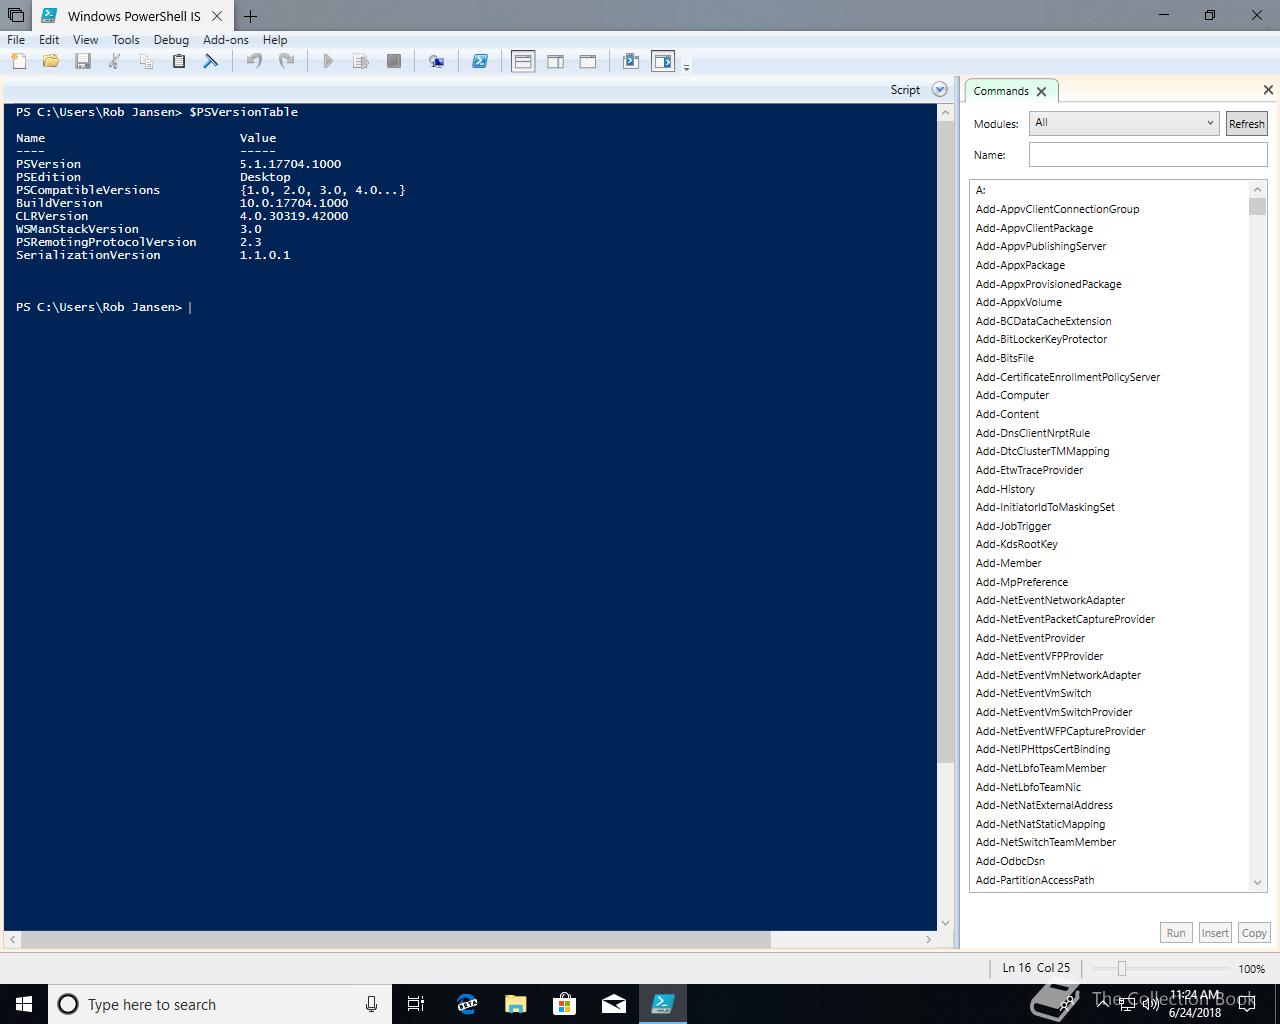1280x1024 pixels.
Task: Select Add-JobTrigger in the command list
Action: point(1013,526)
